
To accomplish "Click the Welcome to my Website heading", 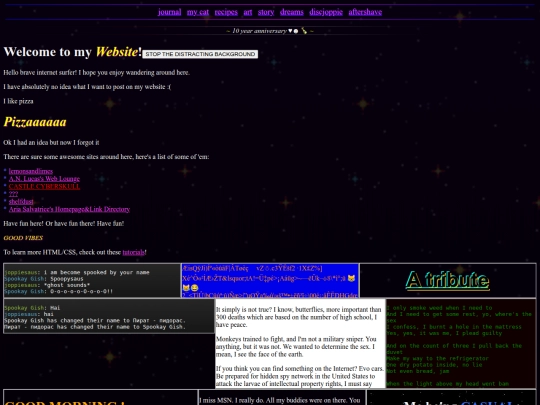I will (73, 52).
